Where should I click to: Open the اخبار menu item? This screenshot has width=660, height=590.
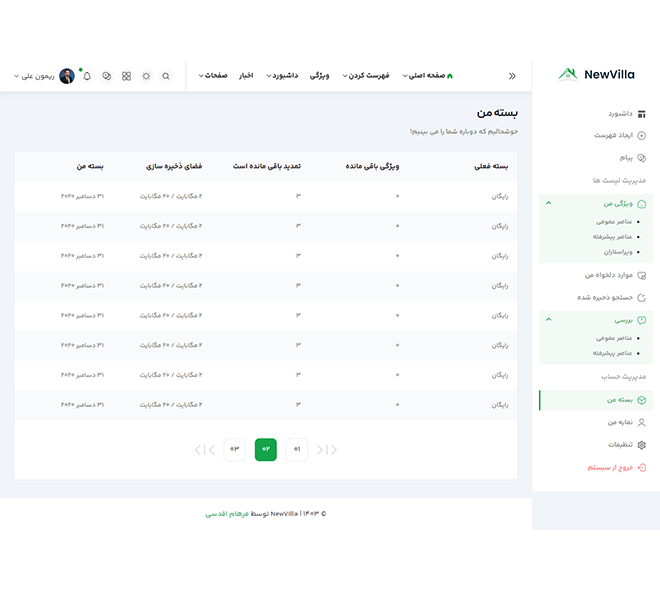tap(246, 76)
